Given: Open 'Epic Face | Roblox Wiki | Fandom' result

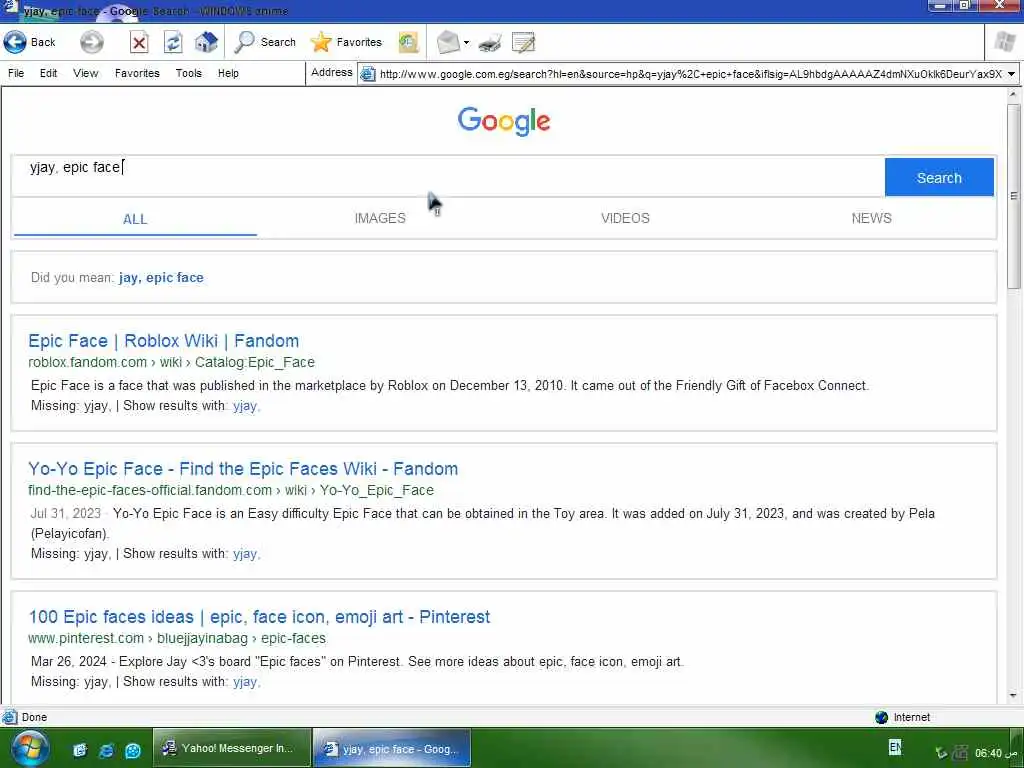Looking at the screenshot, I should pos(163,341).
